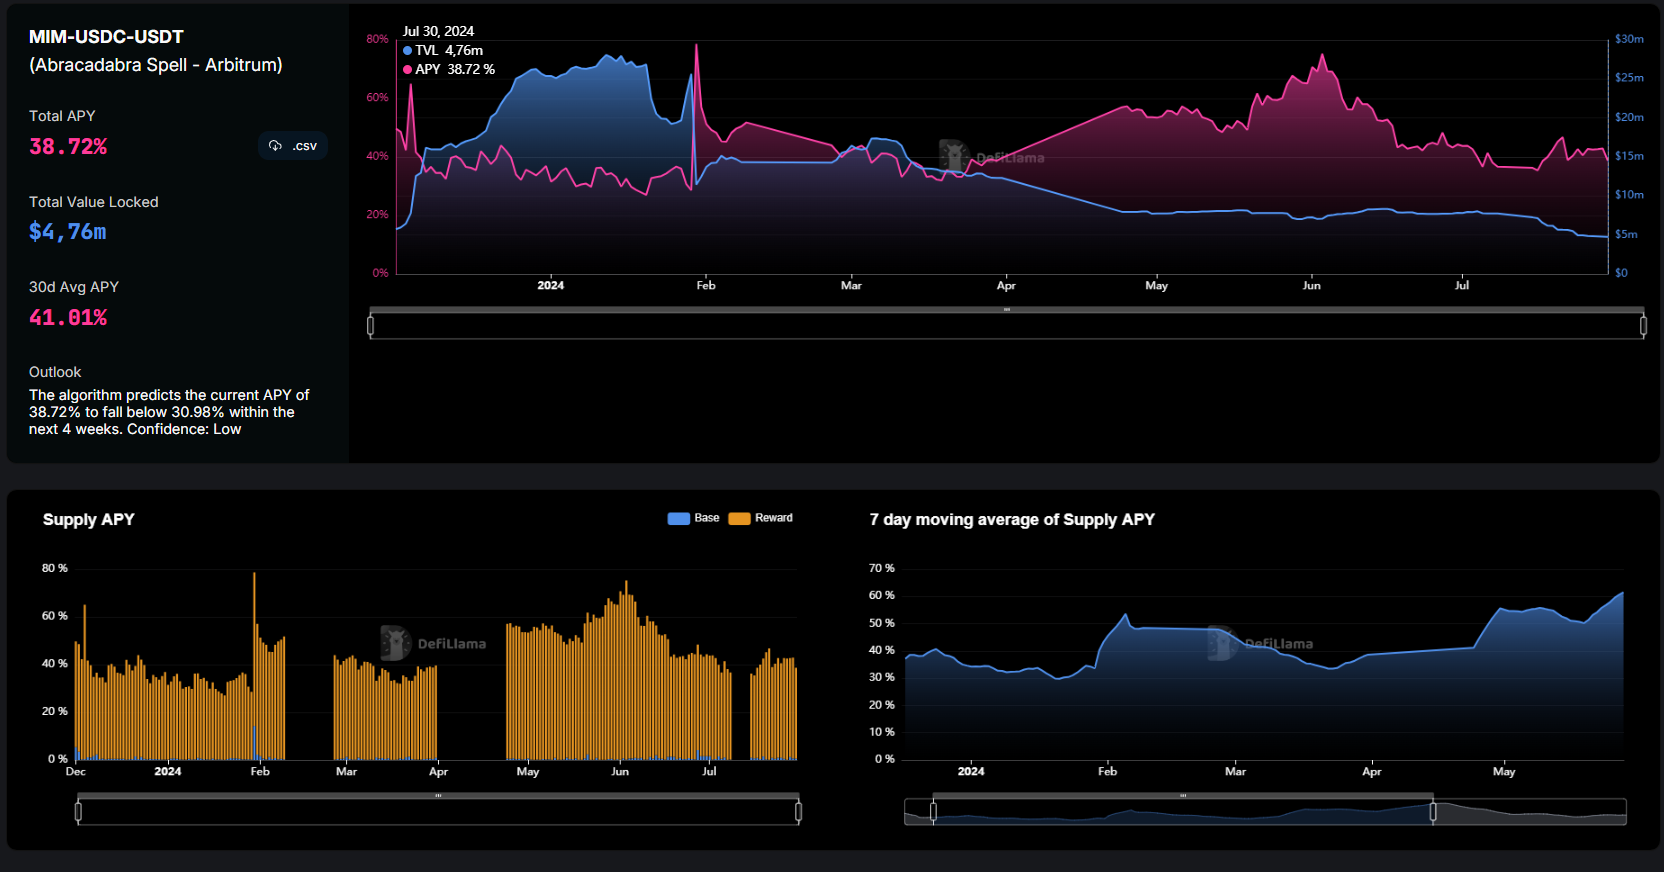This screenshot has height=872, width=1664.
Task: Click the Total APY value 38.72%
Action: coord(68,147)
